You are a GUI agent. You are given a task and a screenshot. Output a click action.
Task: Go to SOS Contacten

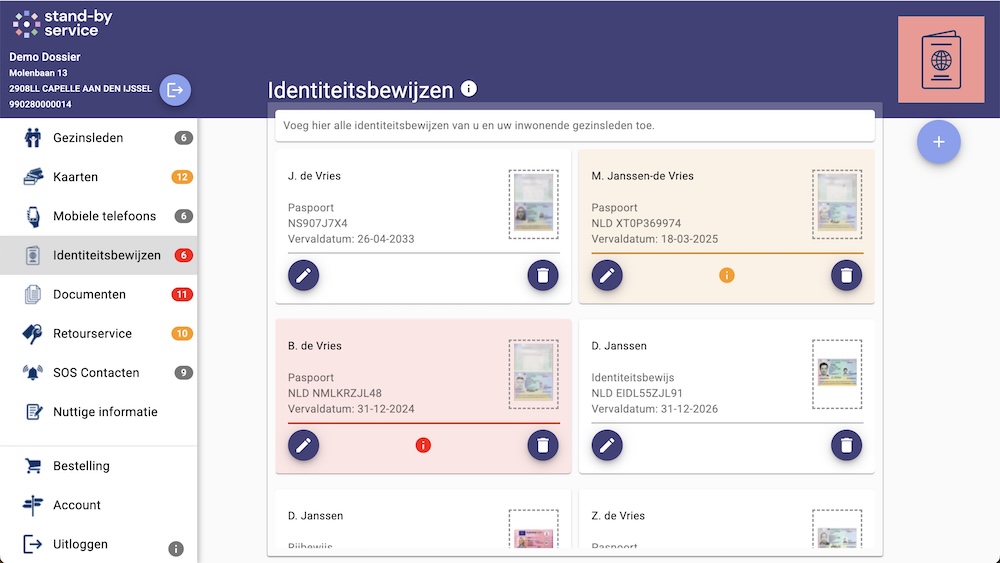click(99, 372)
